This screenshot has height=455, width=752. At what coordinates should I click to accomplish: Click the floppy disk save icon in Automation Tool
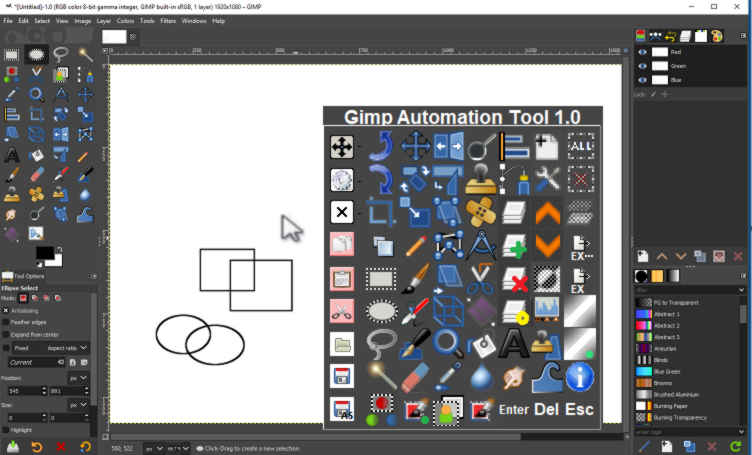342,376
